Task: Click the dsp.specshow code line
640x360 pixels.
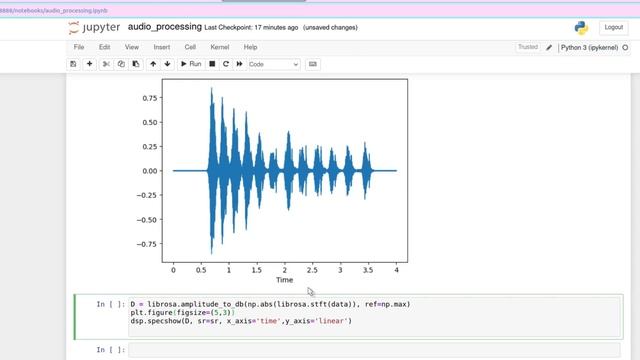Action: (241, 321)
